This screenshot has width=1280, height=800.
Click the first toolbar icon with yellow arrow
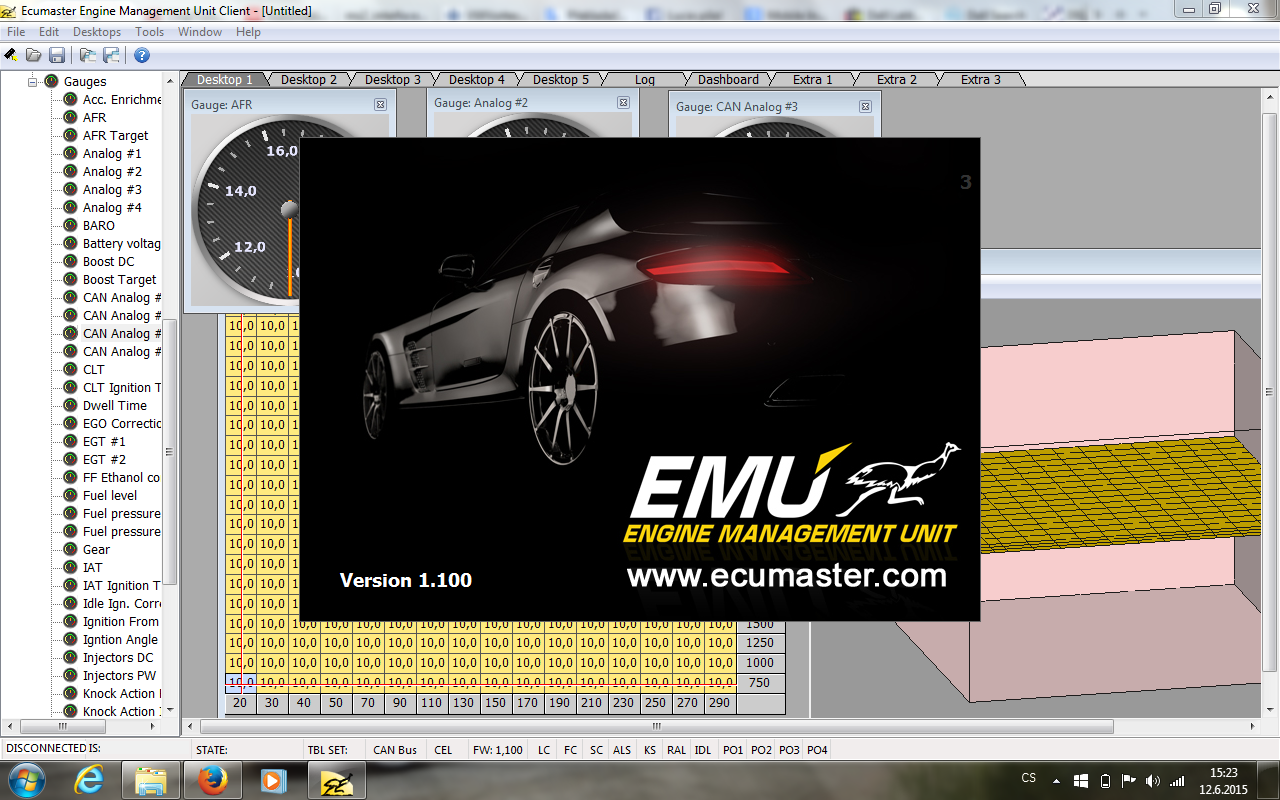coord(11,55)
